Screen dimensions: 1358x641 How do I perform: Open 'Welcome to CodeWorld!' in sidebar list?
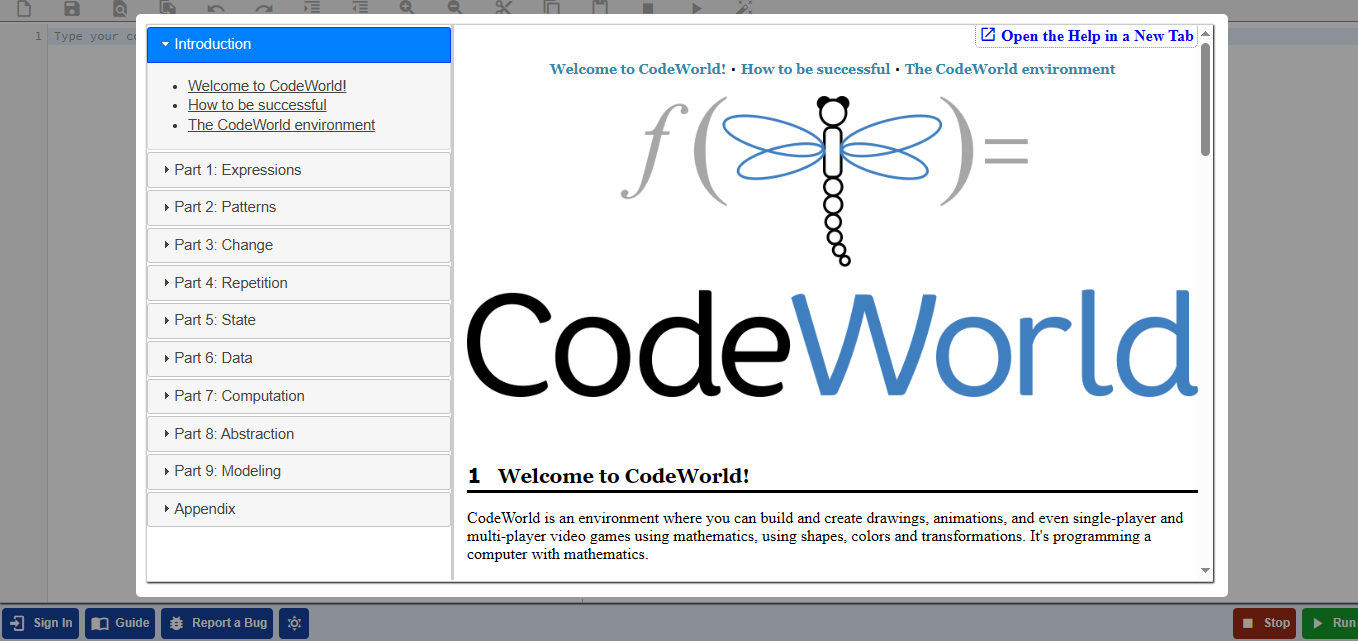267,86
